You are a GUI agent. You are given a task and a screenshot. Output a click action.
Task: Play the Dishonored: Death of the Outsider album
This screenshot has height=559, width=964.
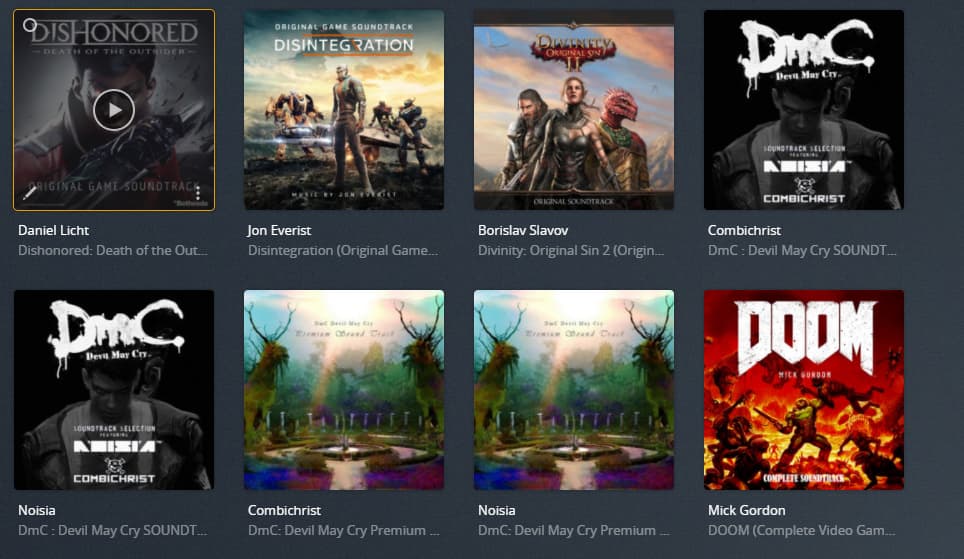[114, 110]
